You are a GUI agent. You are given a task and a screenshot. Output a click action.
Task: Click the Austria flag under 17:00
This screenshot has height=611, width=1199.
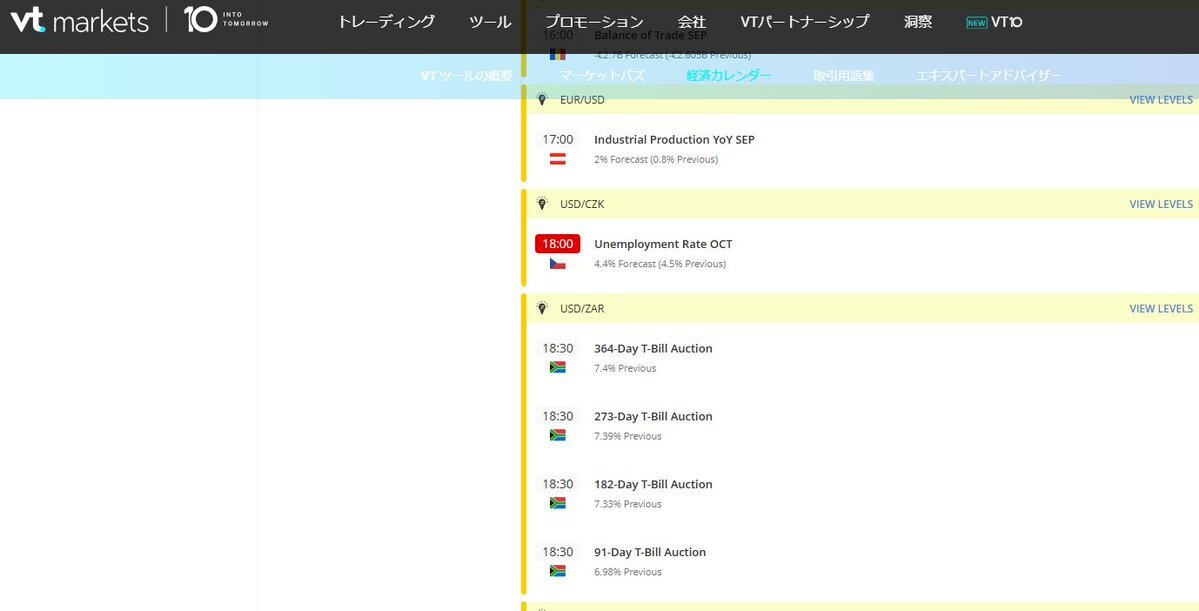click(x=558, y=159)
